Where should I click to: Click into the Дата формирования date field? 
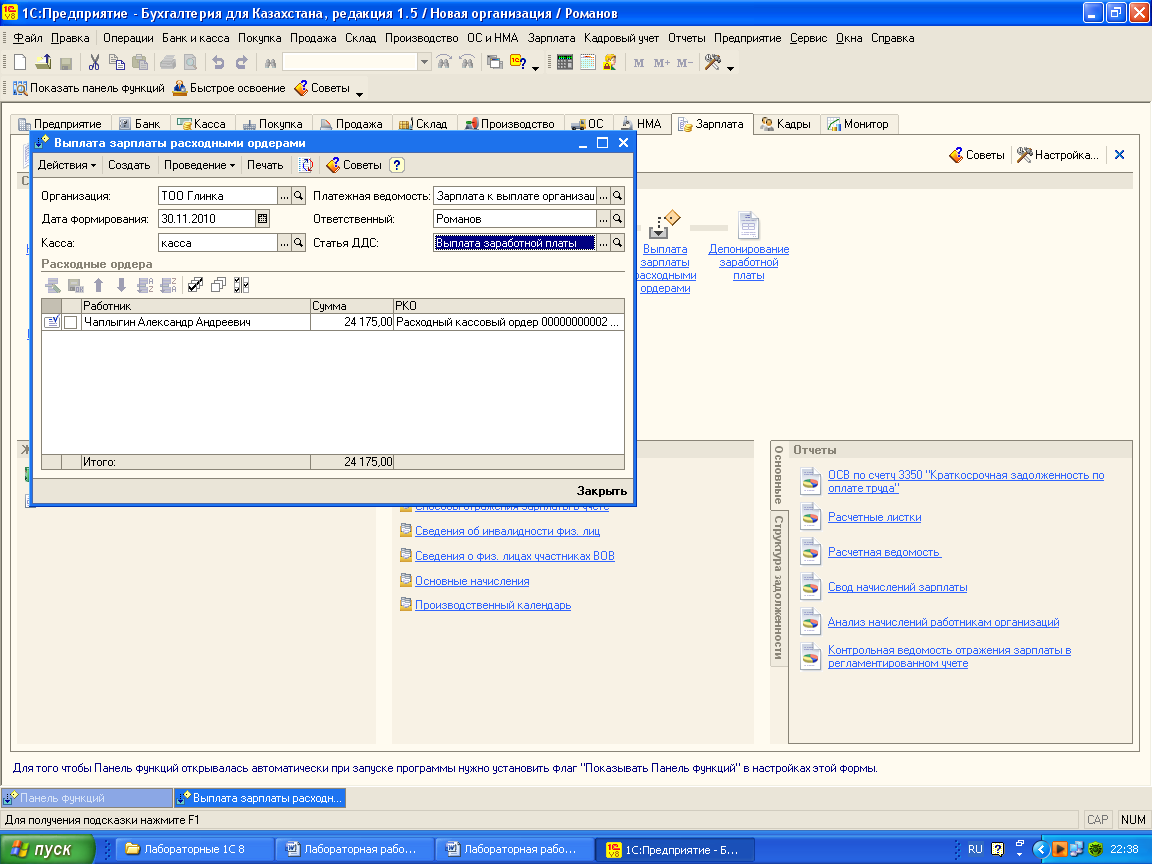pos(206,219)
